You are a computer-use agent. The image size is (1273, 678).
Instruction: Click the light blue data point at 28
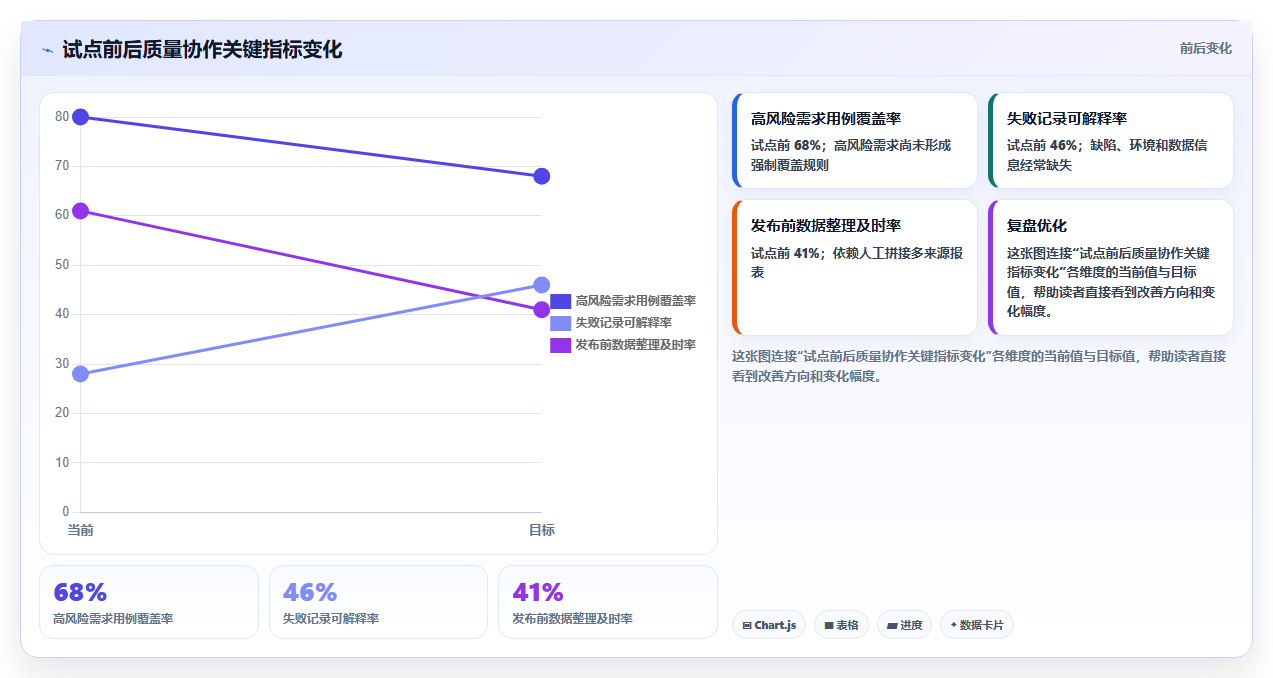[81, 374]
